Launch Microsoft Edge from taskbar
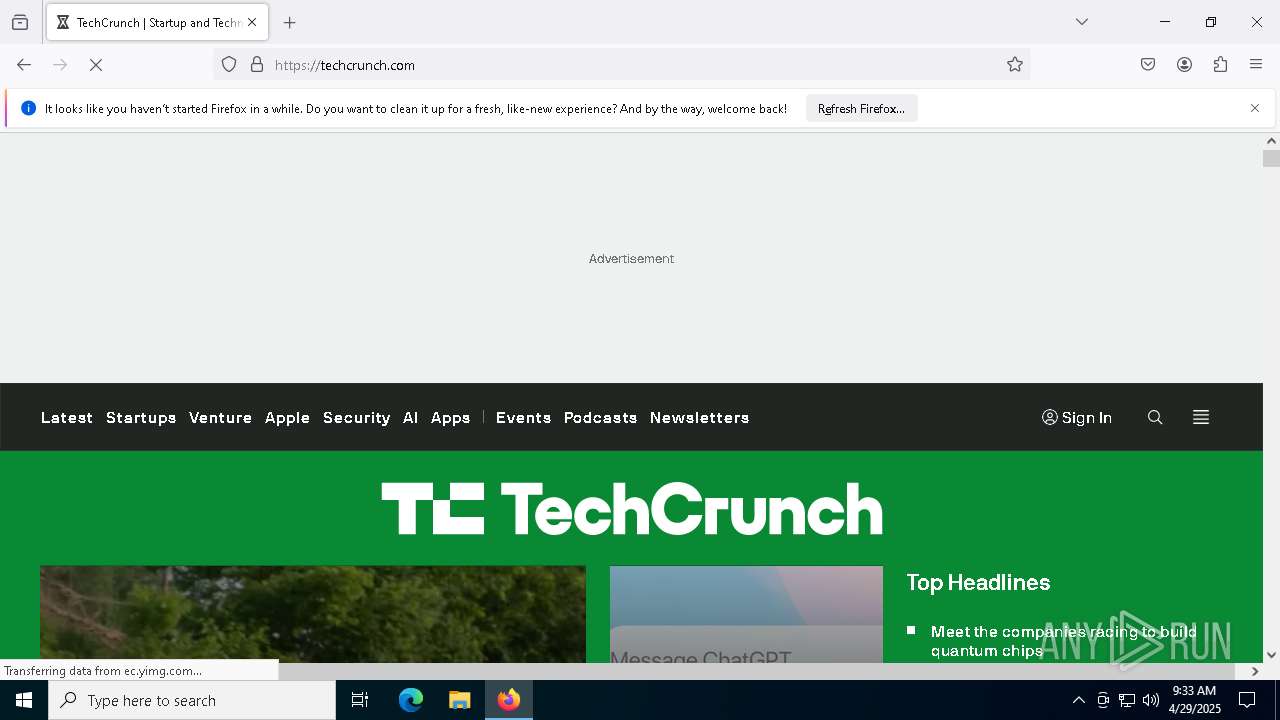 coord(411,700)
